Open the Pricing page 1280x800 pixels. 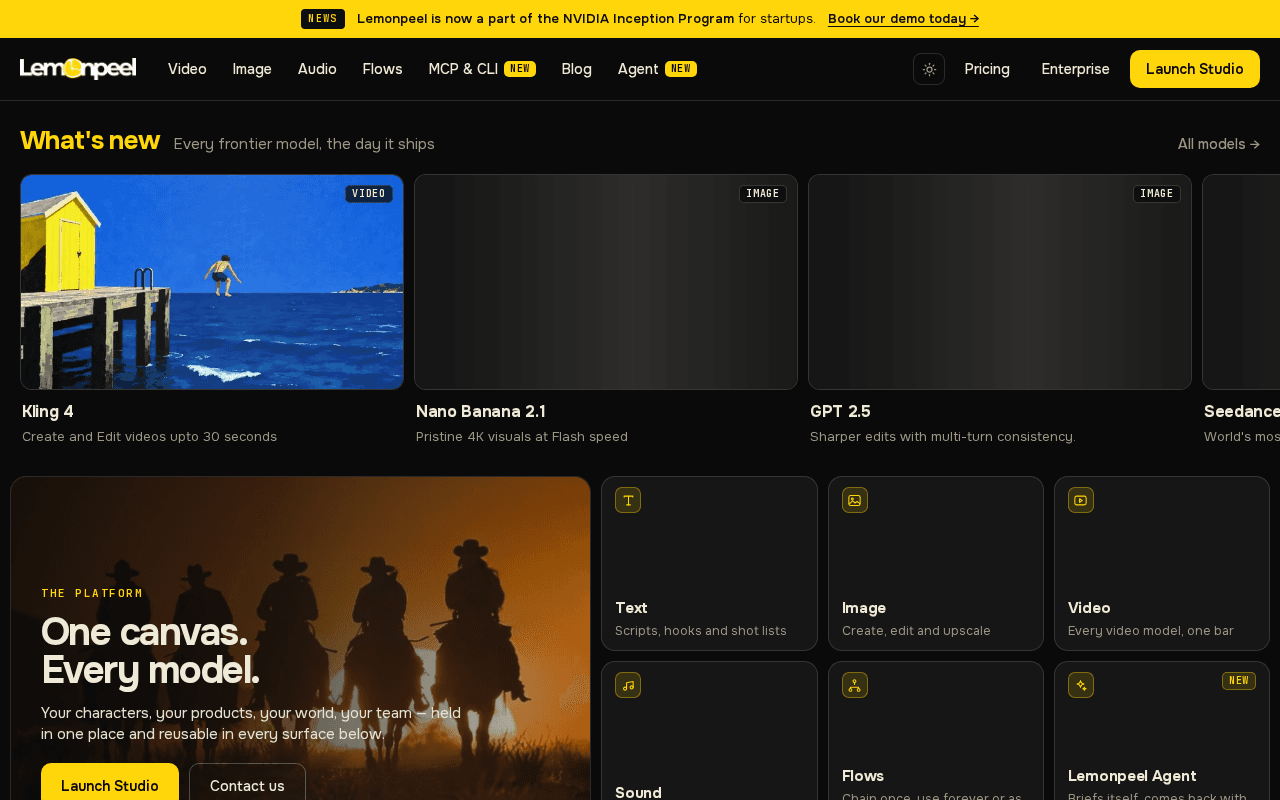[987, 69]
